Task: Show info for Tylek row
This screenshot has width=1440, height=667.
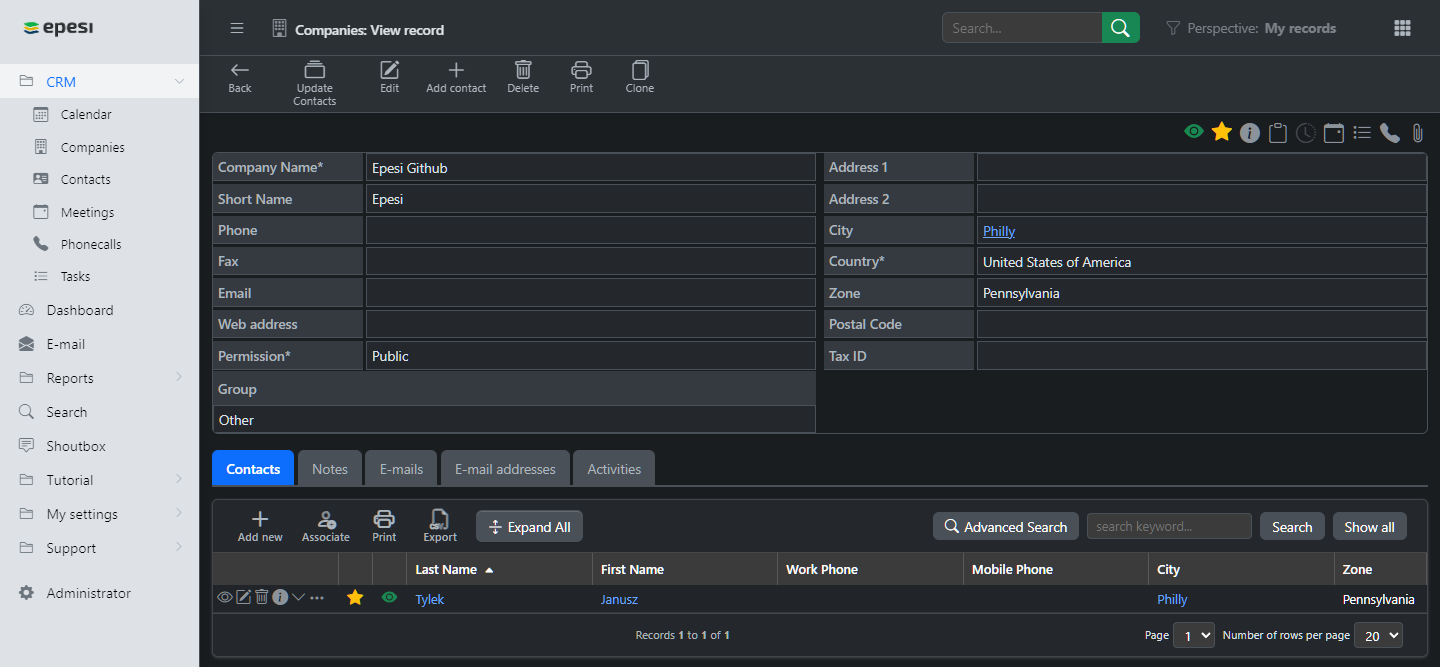Action: [x=280, y=597]
